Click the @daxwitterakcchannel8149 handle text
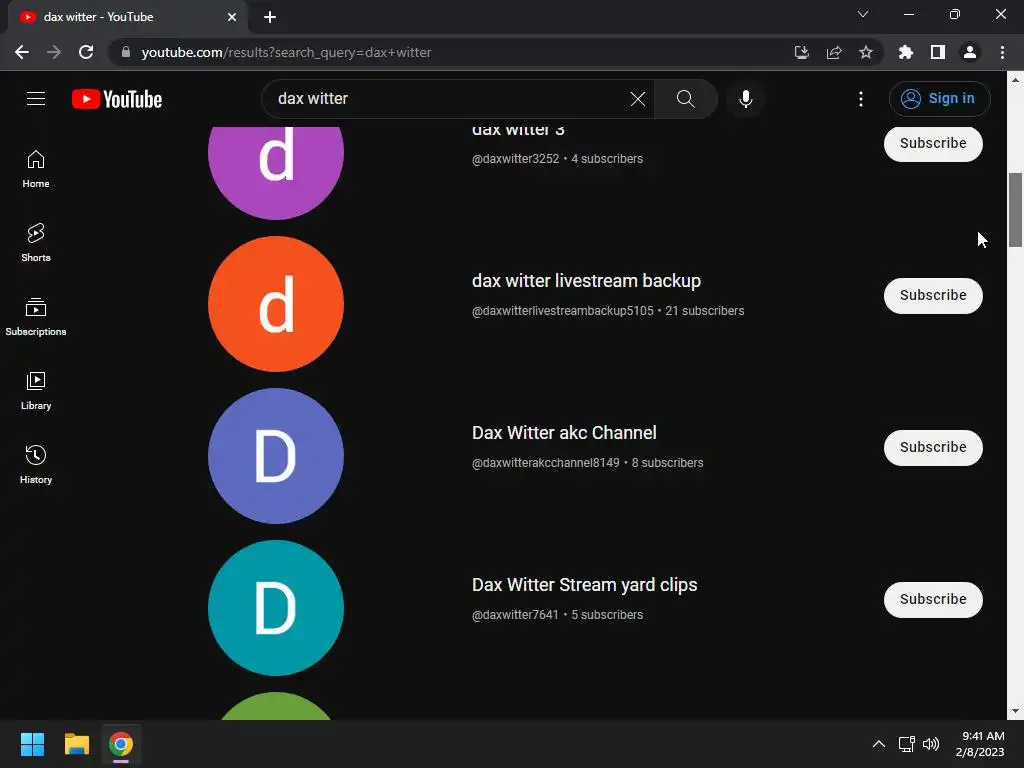The image size is (1024, 768). [545, 463]
